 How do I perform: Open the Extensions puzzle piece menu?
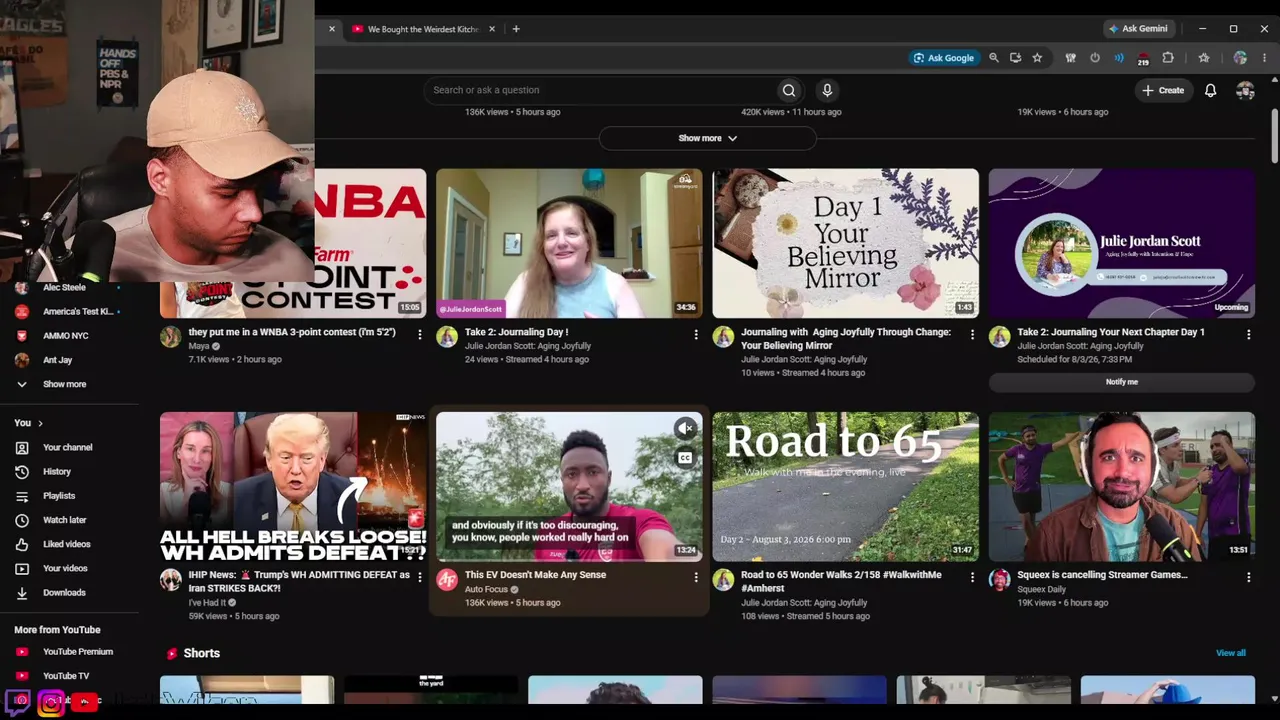pyautogui.click(x=1167, y=58)
